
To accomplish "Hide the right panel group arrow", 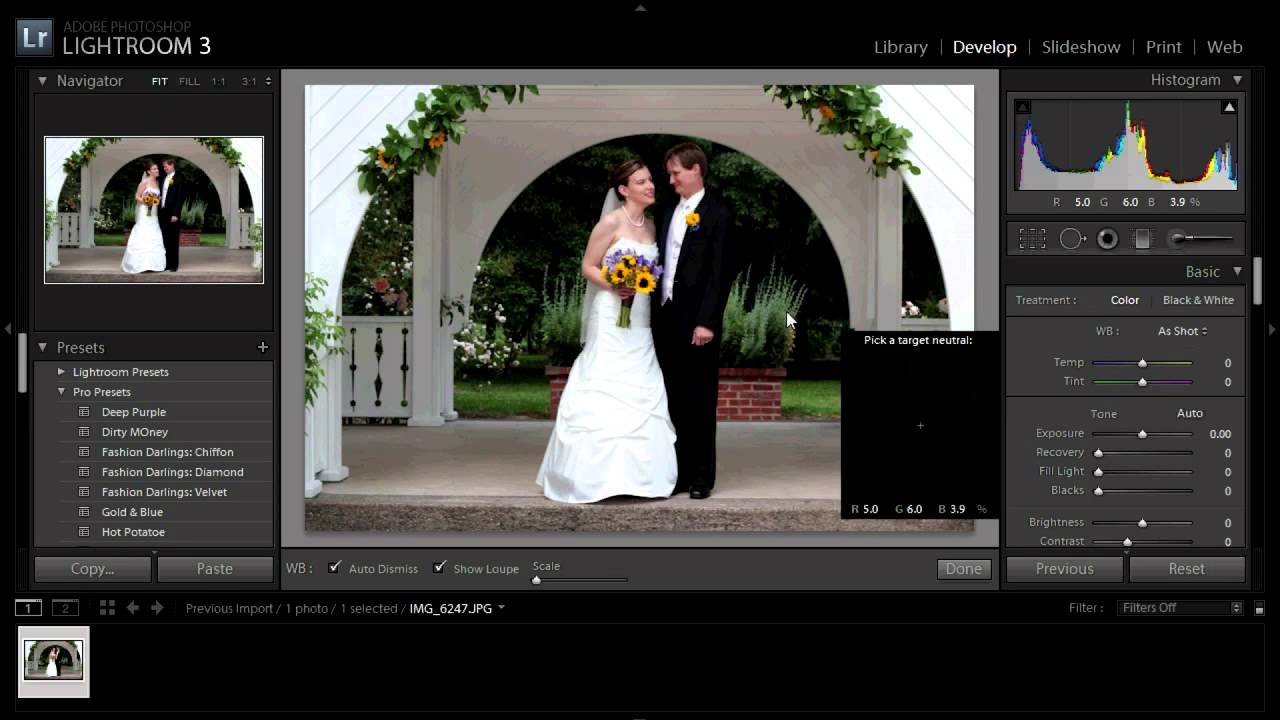I will pyautogui.click(x=1272, y=328).
